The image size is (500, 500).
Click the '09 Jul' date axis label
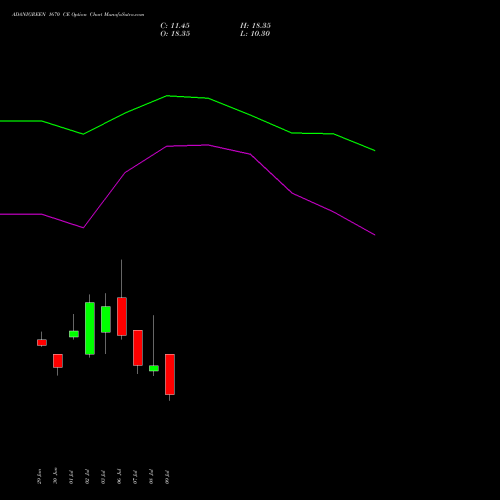(x=167, y=477)
